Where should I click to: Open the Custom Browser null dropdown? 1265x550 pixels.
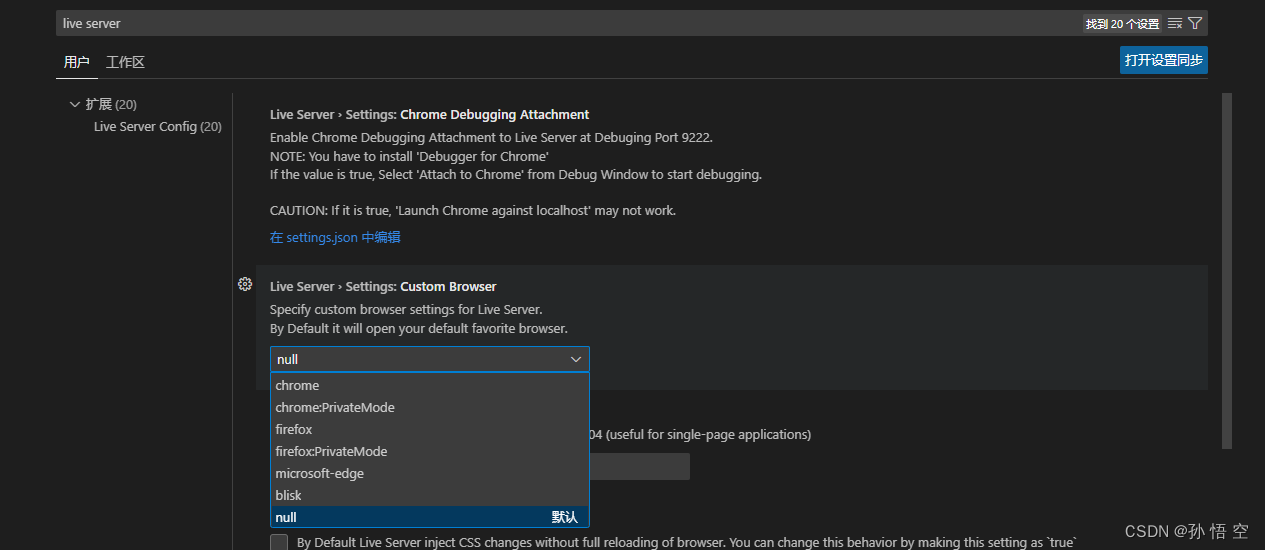(x=429, y=359)
